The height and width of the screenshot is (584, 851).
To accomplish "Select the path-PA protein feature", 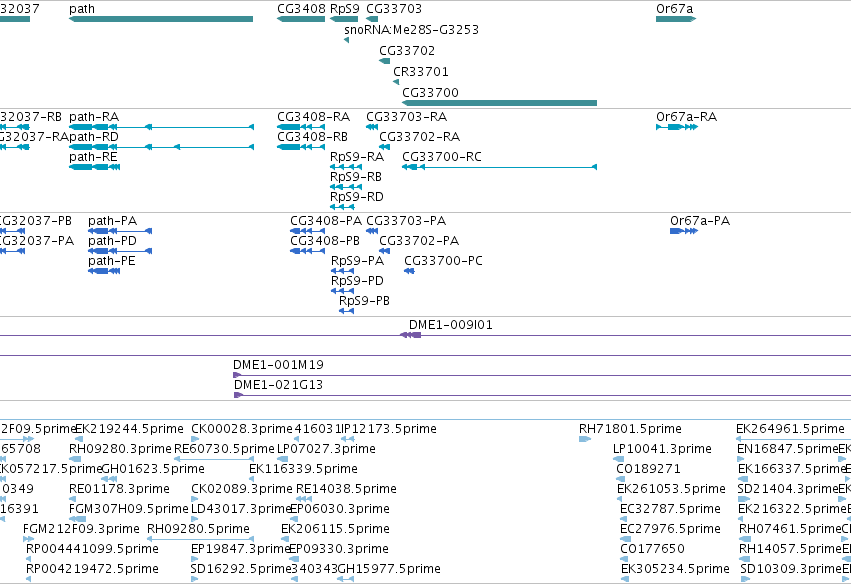I will (x=120, y=231).
